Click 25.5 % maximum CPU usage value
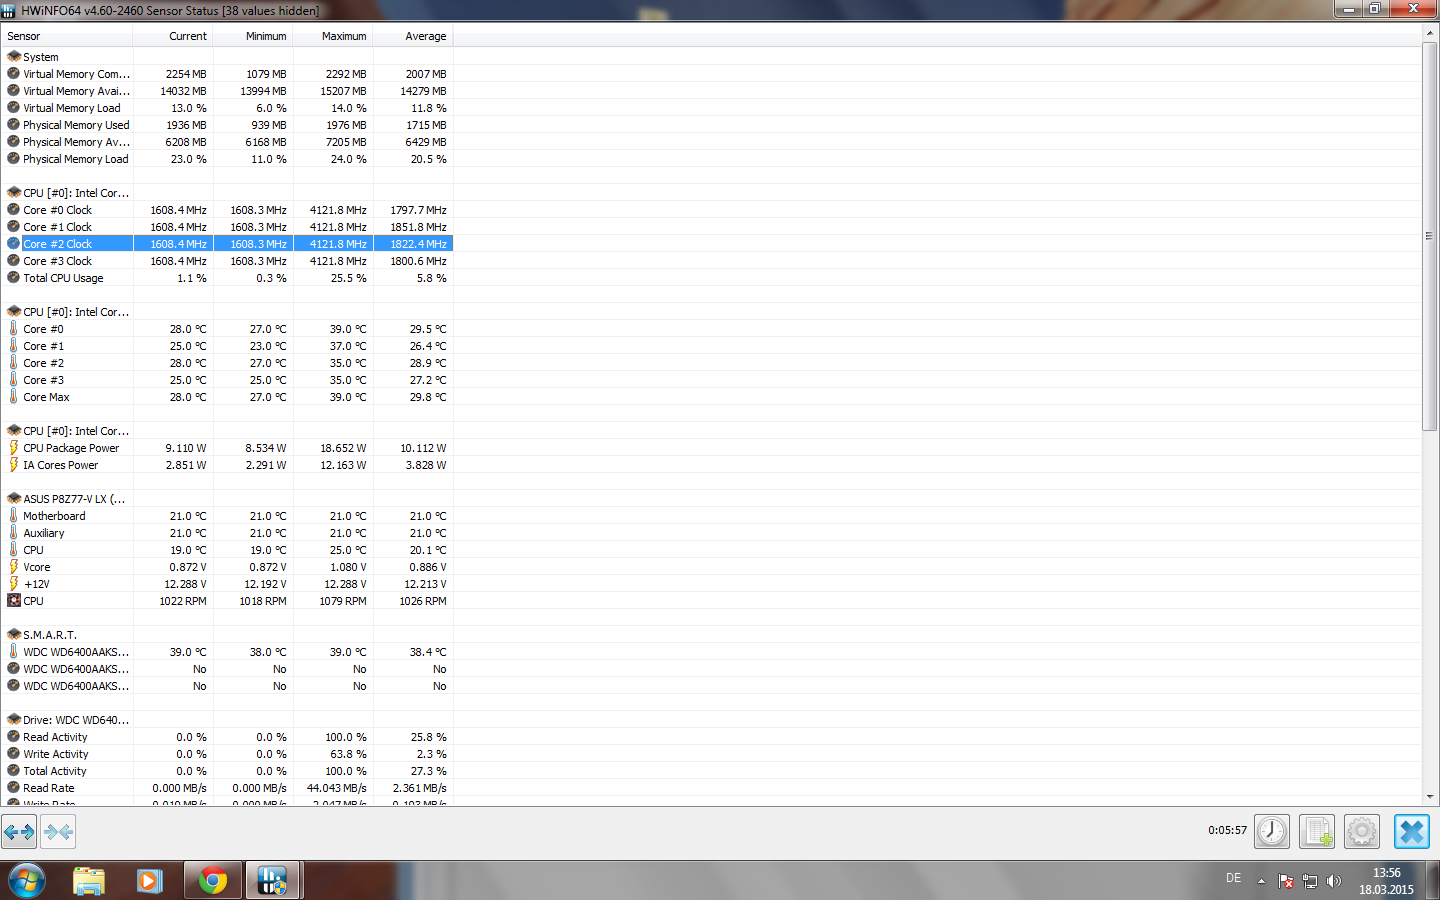Viewport: 1440px width, 900px height. click(348, 278)
